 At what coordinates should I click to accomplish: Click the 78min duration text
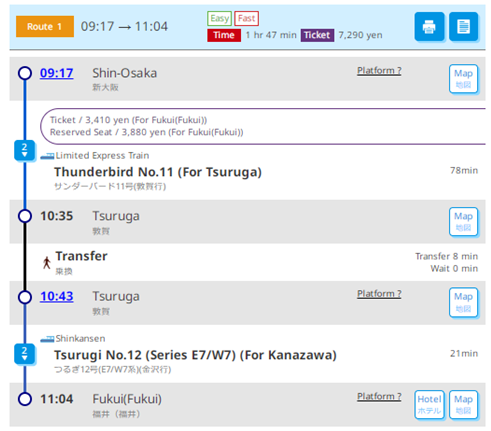pyautogui.click(x=464, y=170)
